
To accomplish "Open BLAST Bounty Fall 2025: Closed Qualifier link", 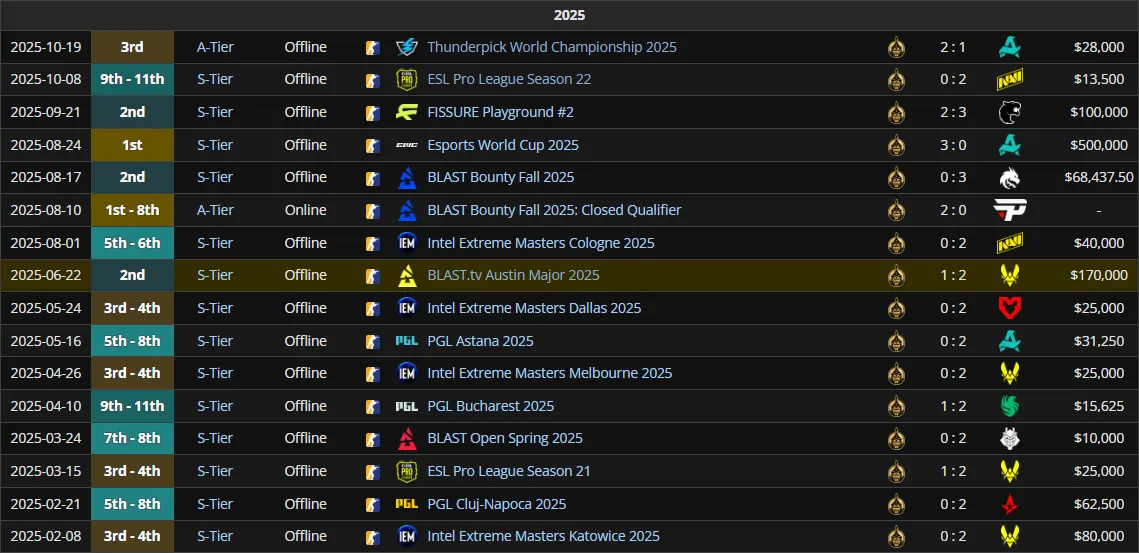I will (554, 210).
